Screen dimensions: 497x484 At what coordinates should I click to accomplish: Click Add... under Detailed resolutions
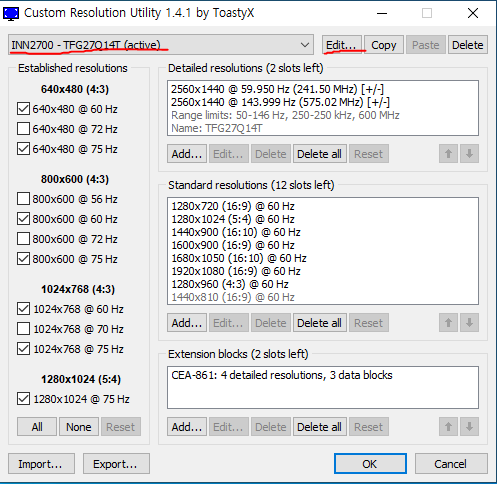[x=187, y=154]
